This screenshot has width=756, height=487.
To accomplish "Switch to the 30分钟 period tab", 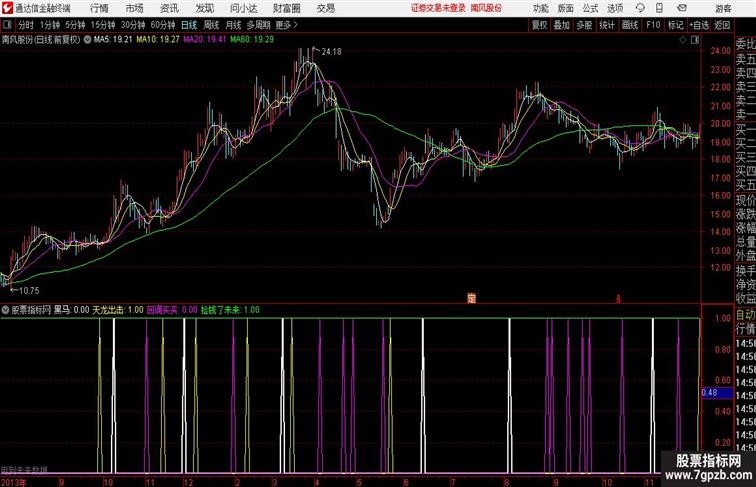I will (x=133, y=25).
